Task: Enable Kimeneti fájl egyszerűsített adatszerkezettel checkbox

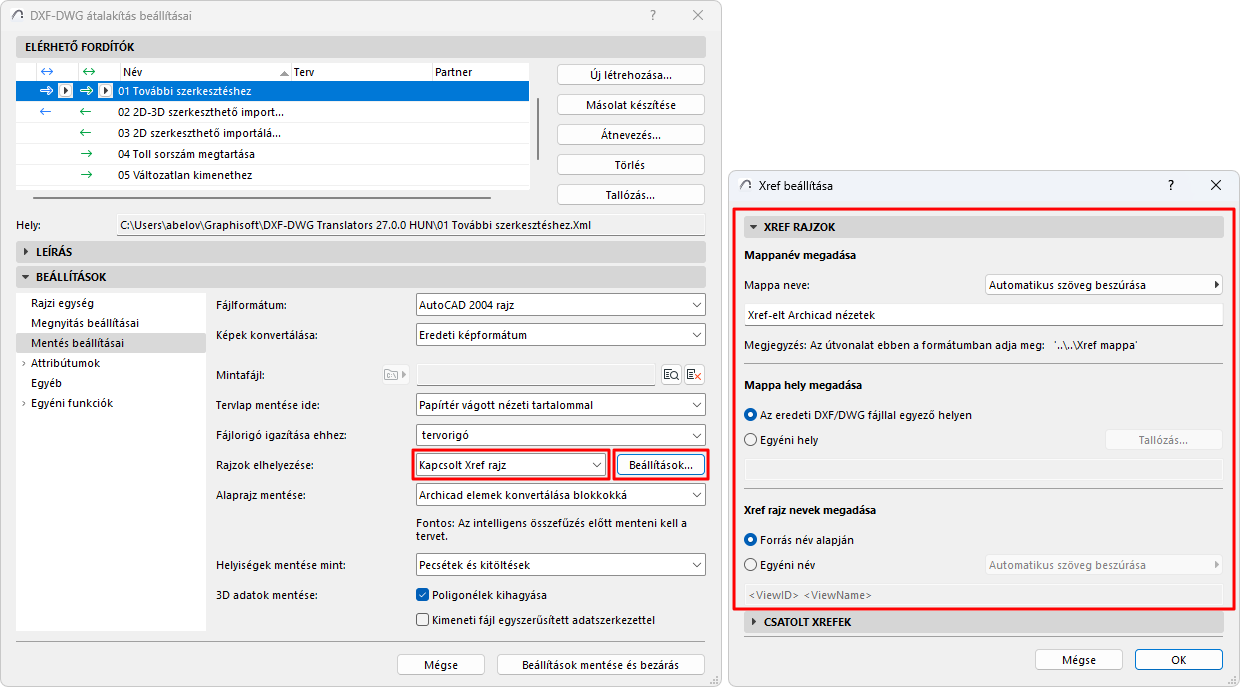Action: (422, 620)
